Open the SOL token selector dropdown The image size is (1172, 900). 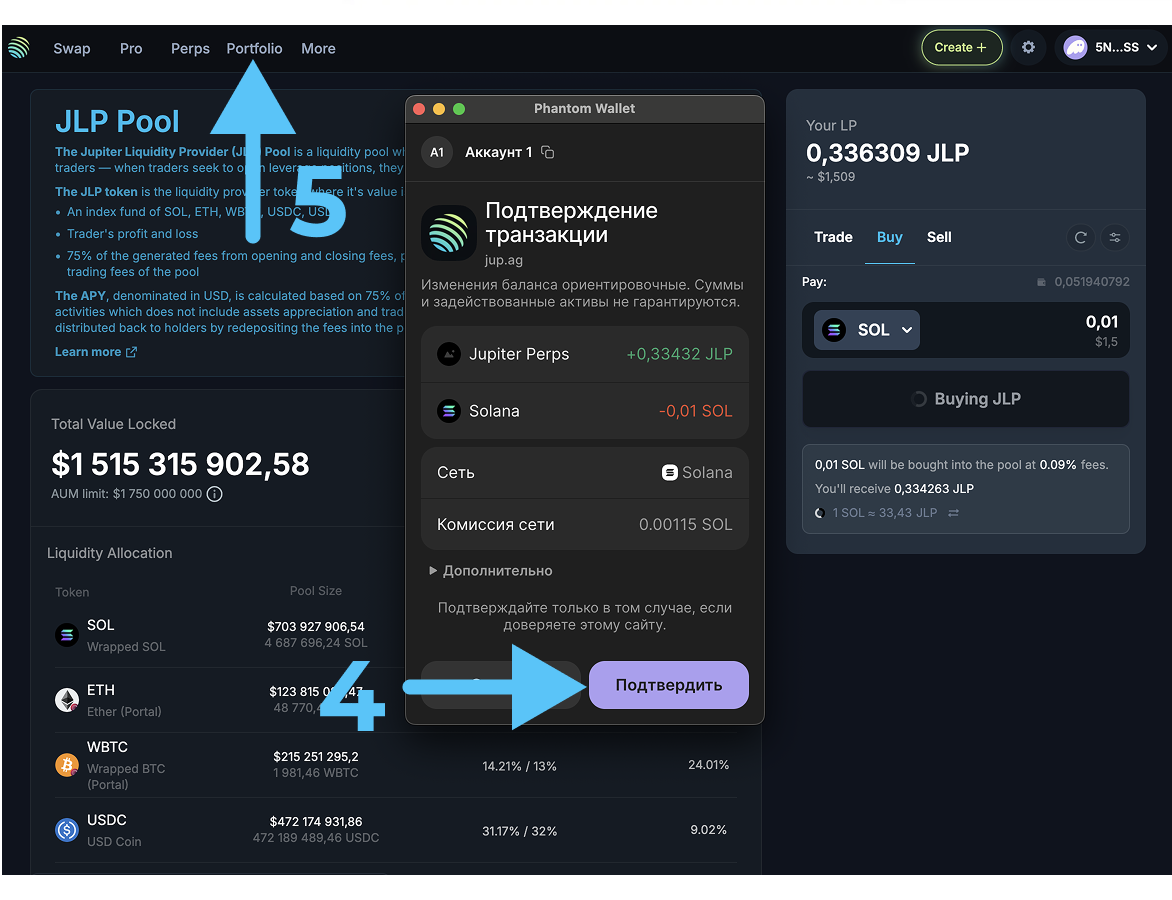click(867, 330)
